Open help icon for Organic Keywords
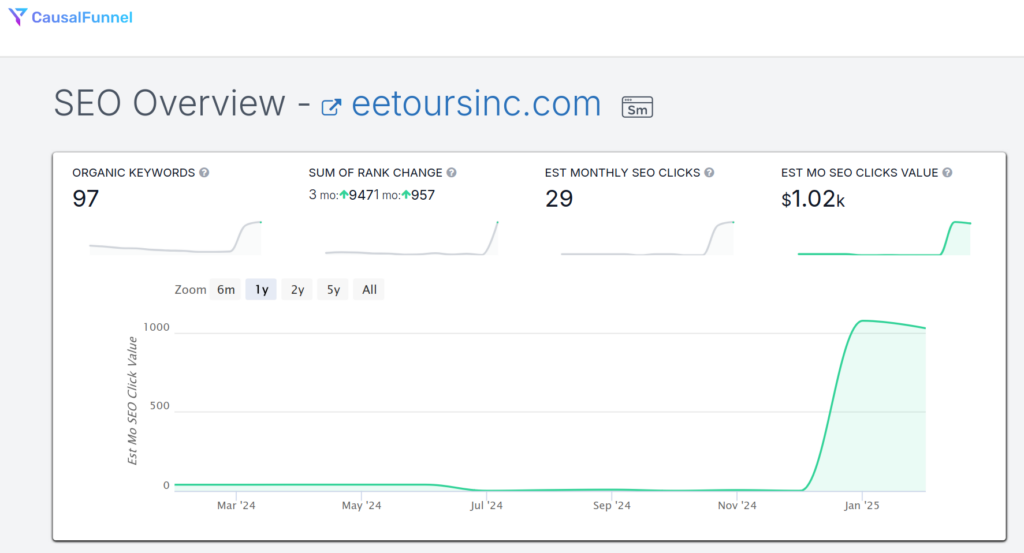Image resolution: width=1024 pixels, height=553 pixels. point(204,172)
